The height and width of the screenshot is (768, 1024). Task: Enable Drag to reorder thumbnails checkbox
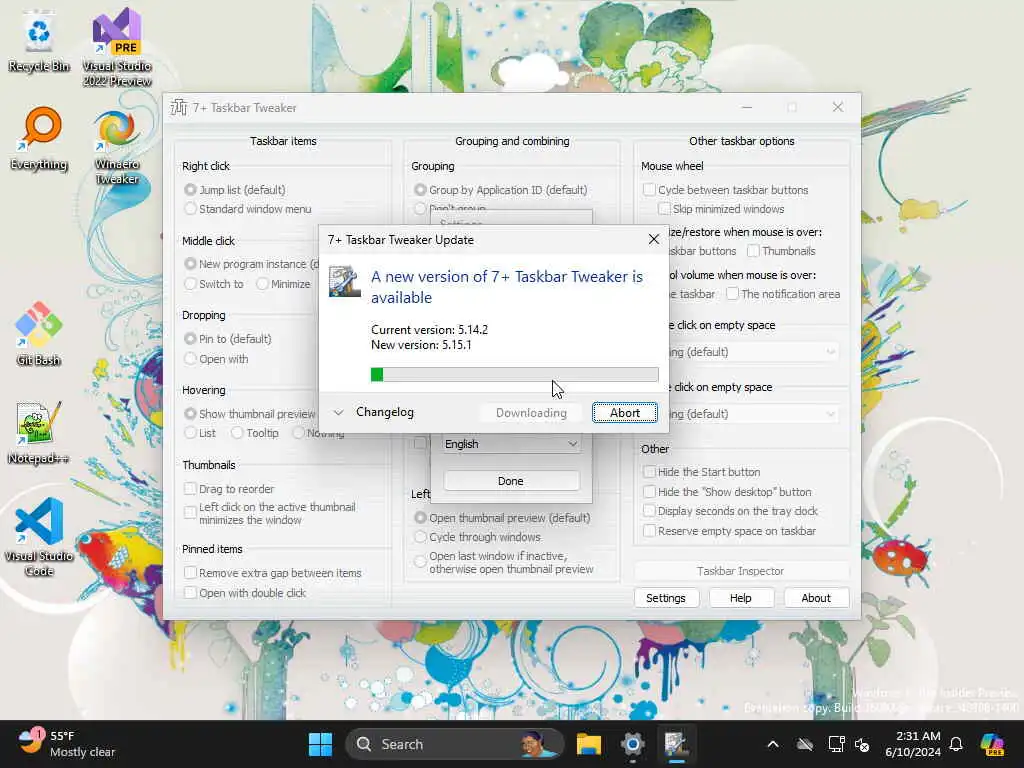point(190,489)
